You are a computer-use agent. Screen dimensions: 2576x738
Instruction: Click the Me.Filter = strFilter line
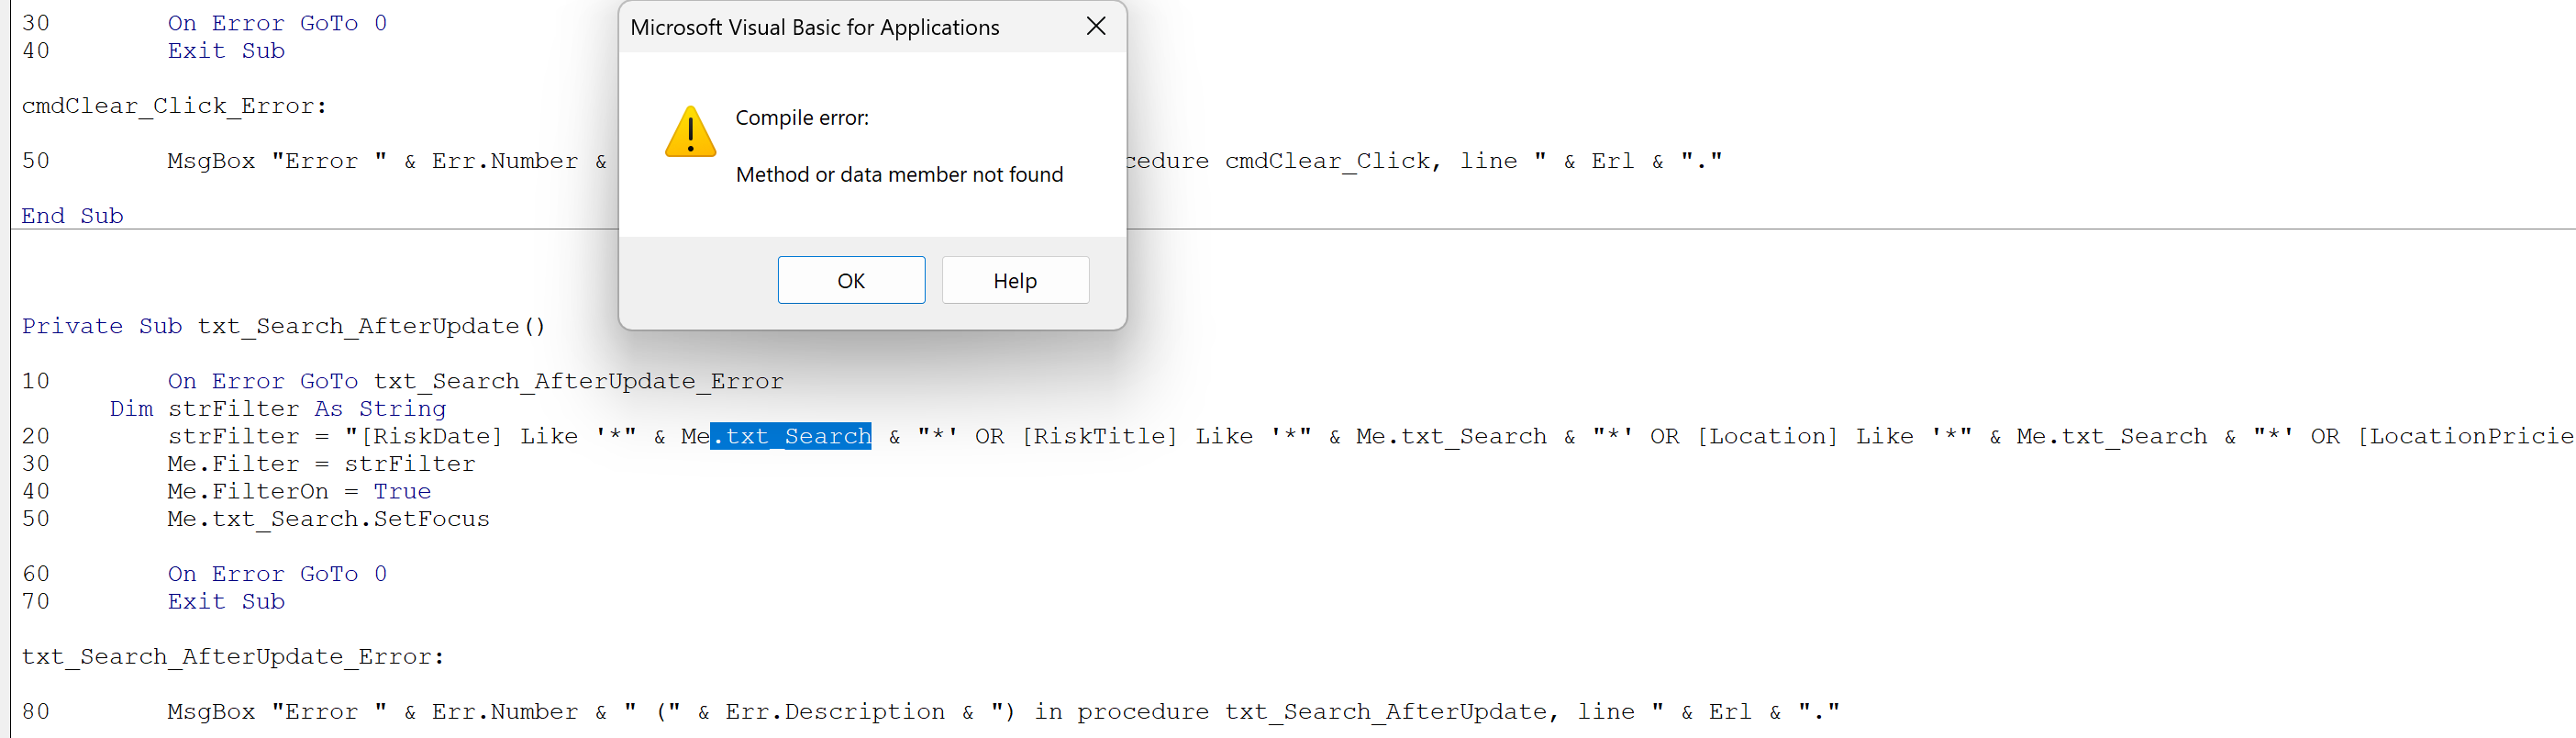pyautogui.click(x=321, y=464)
